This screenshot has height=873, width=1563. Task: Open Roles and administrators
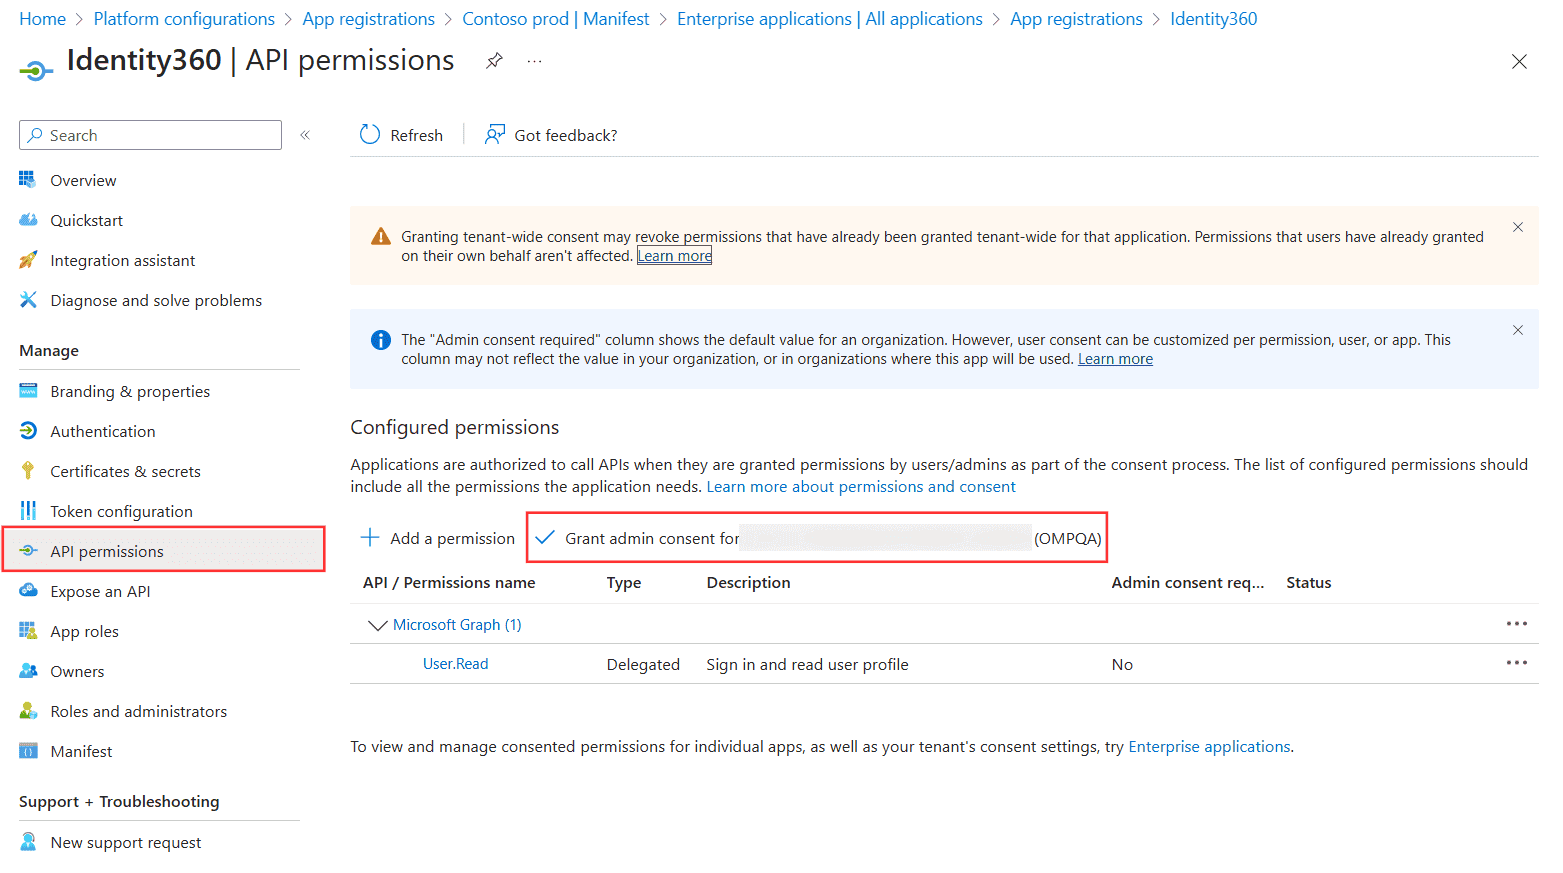[138, 710]
